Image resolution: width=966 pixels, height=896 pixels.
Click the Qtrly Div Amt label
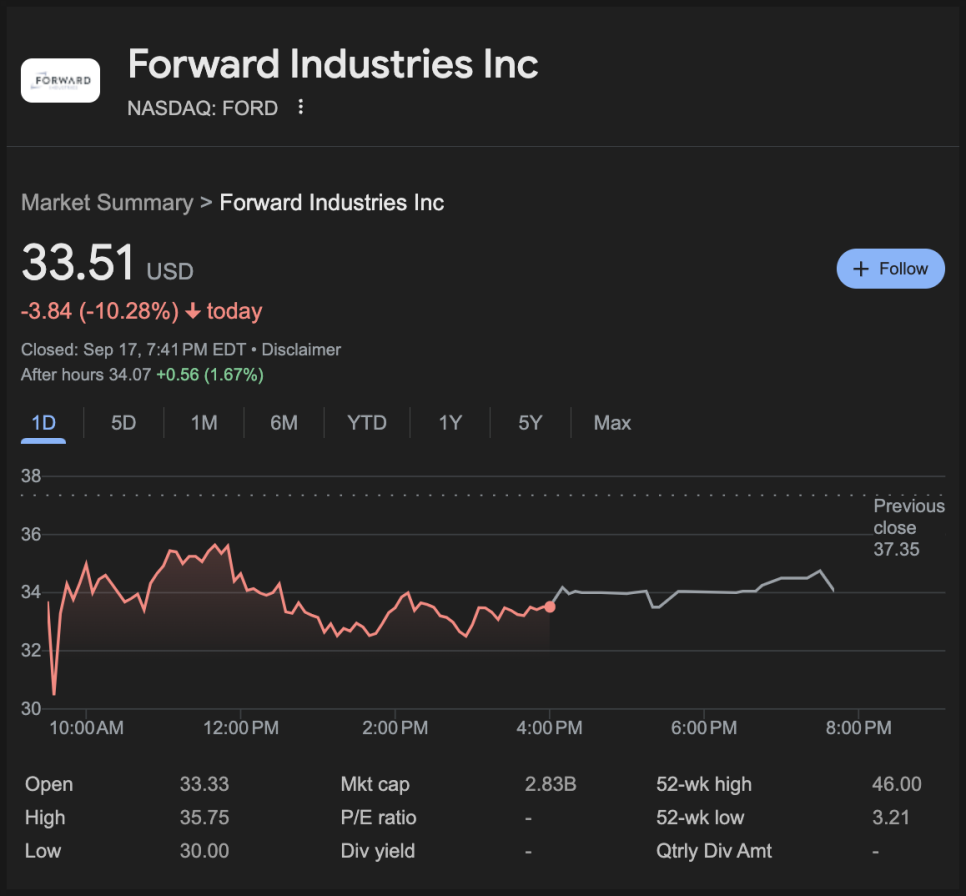714,851
